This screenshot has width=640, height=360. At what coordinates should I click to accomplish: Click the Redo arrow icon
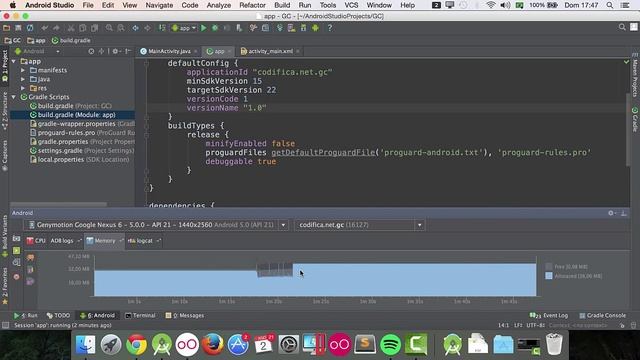(x=56, y=28)
